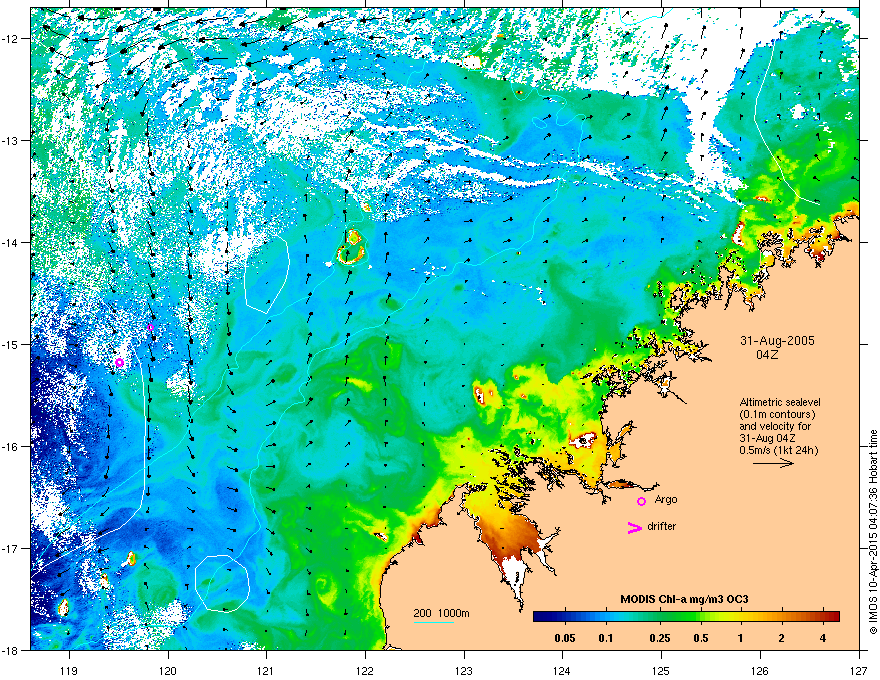The height and width of the screenshot is (680, 880).
Task: Click latitude axis label -14
Action: (x=11, y=242)
